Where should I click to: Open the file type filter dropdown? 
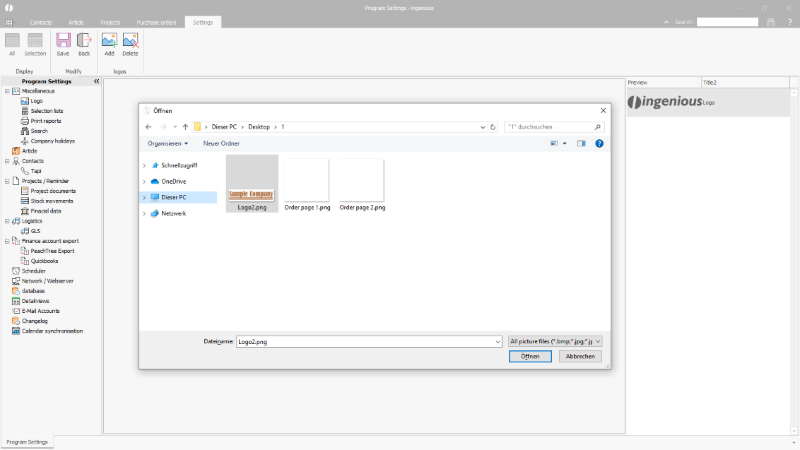[555, 341]
